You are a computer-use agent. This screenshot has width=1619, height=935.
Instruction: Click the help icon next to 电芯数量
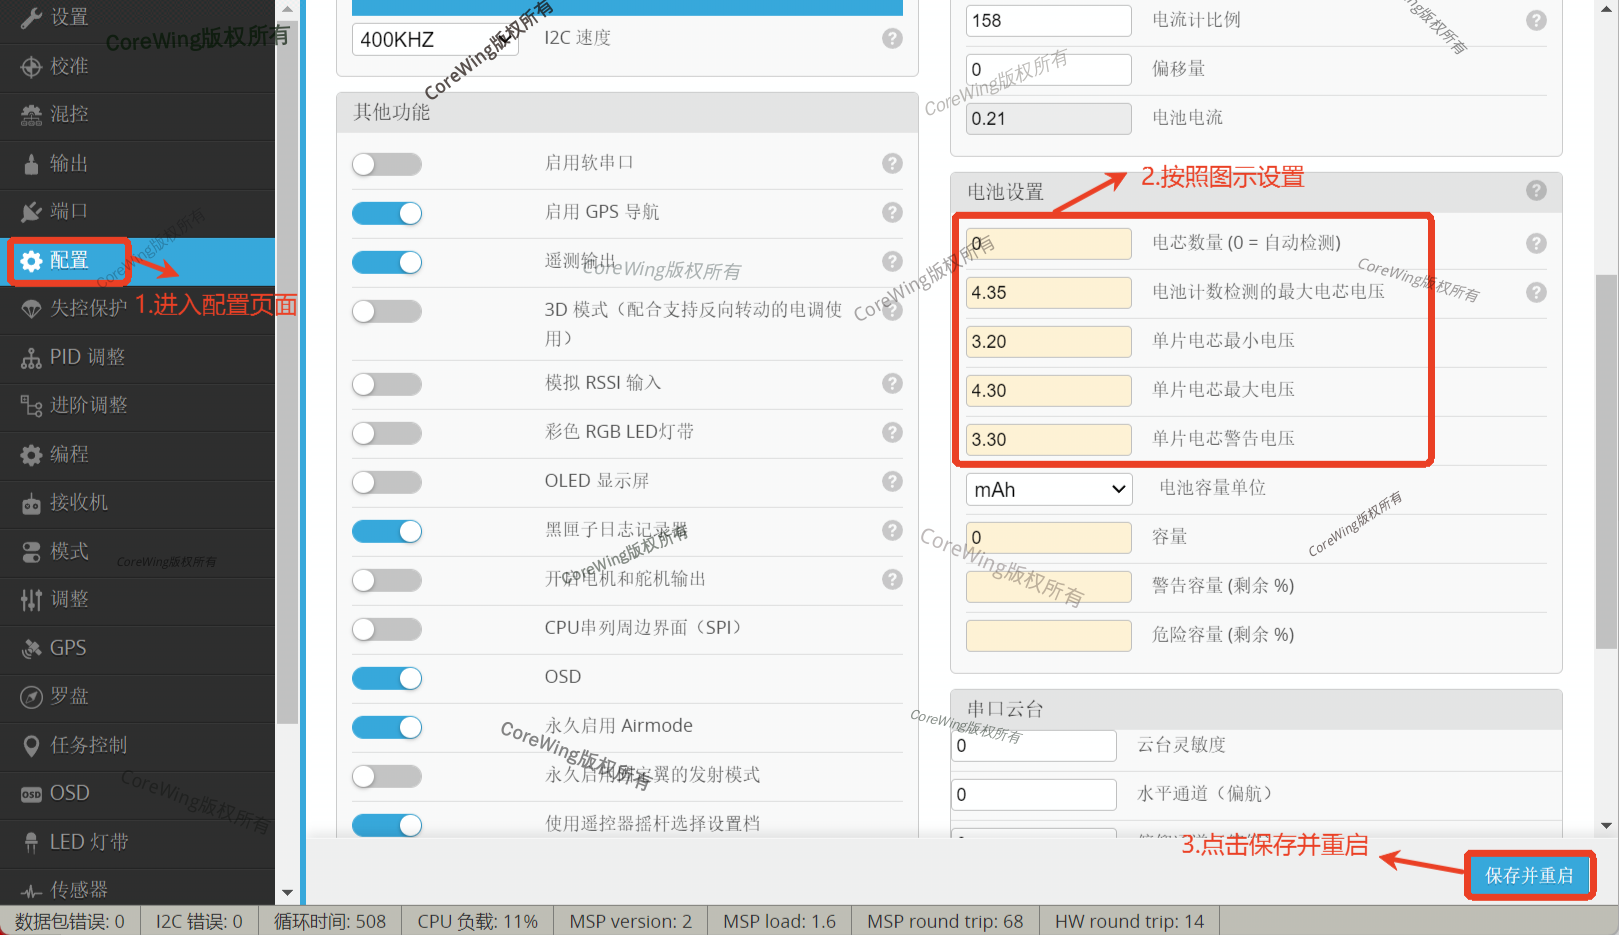point(1536,243)
